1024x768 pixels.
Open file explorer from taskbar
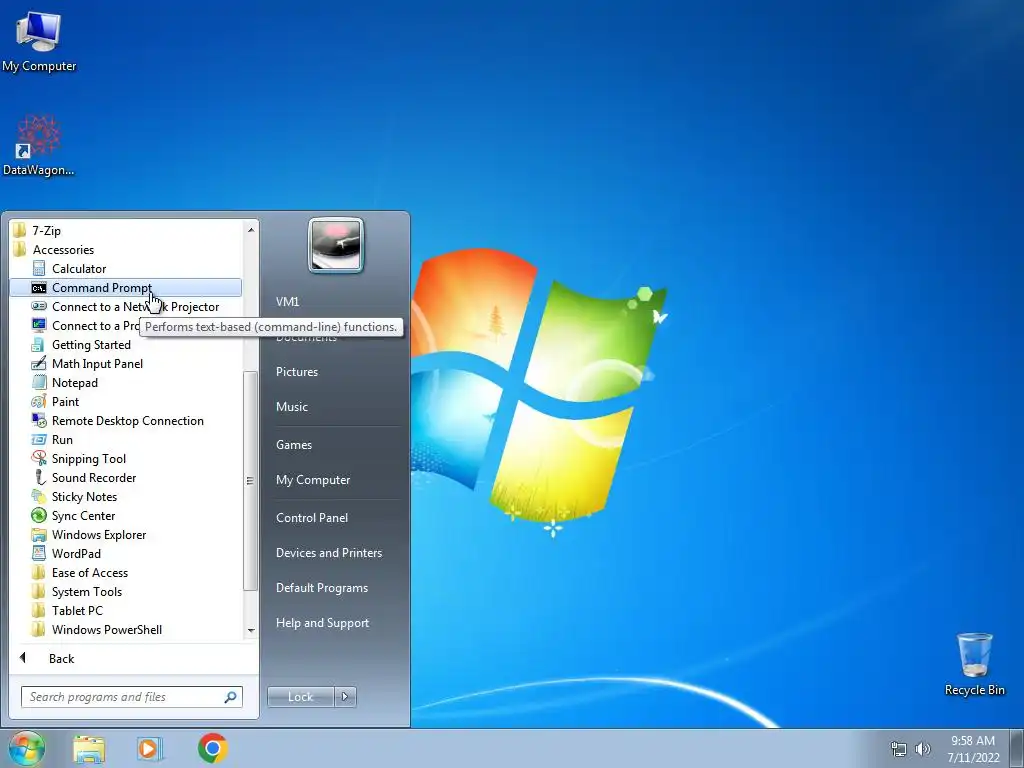click(x=89, y=749)
